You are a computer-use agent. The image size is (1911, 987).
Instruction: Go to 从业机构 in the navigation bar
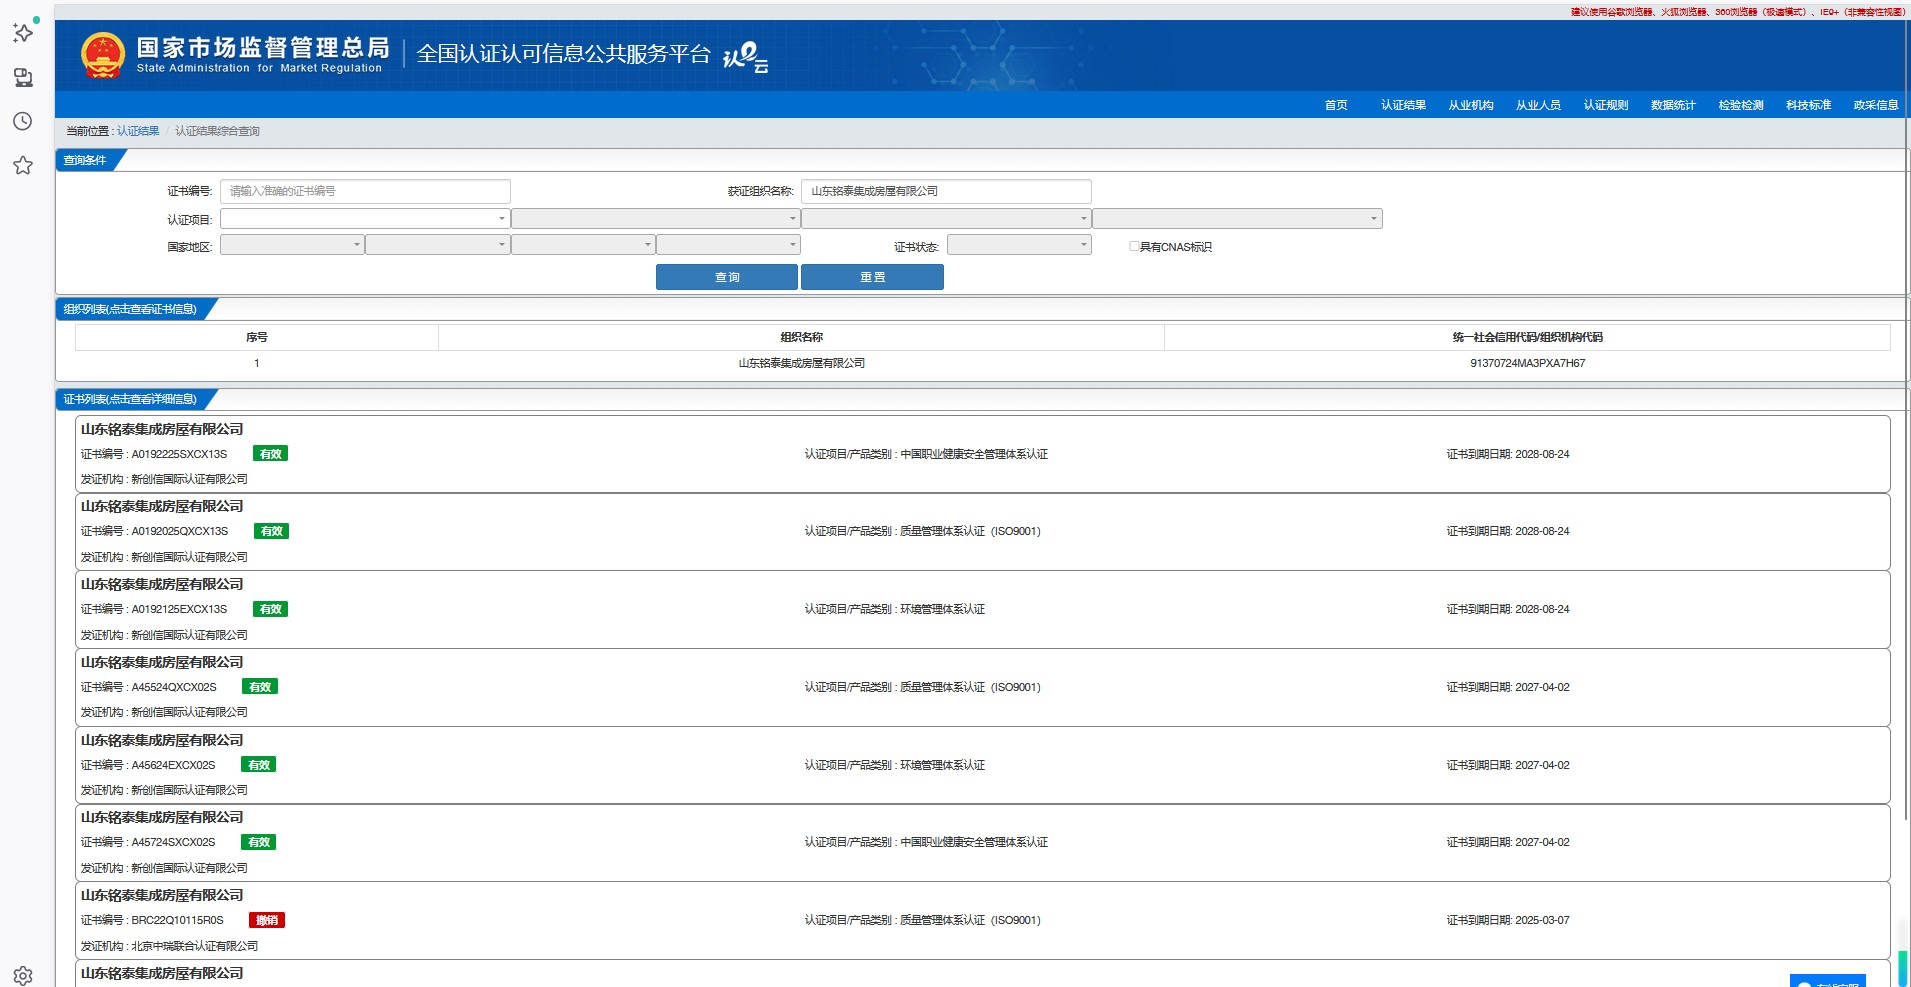pyautogui.click(x=1470, y=105)
